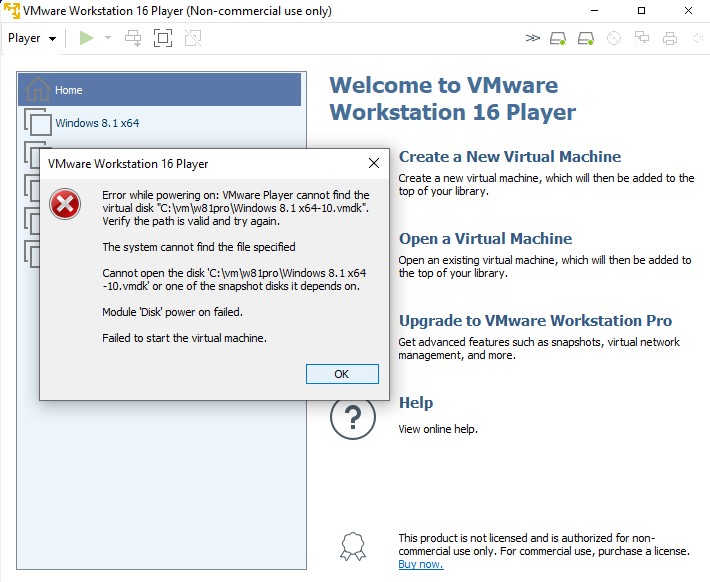The width and height of the screenshot is (710, 582).
Task: Click the license ribbon badge icon
Action: (x=352, y=545)
